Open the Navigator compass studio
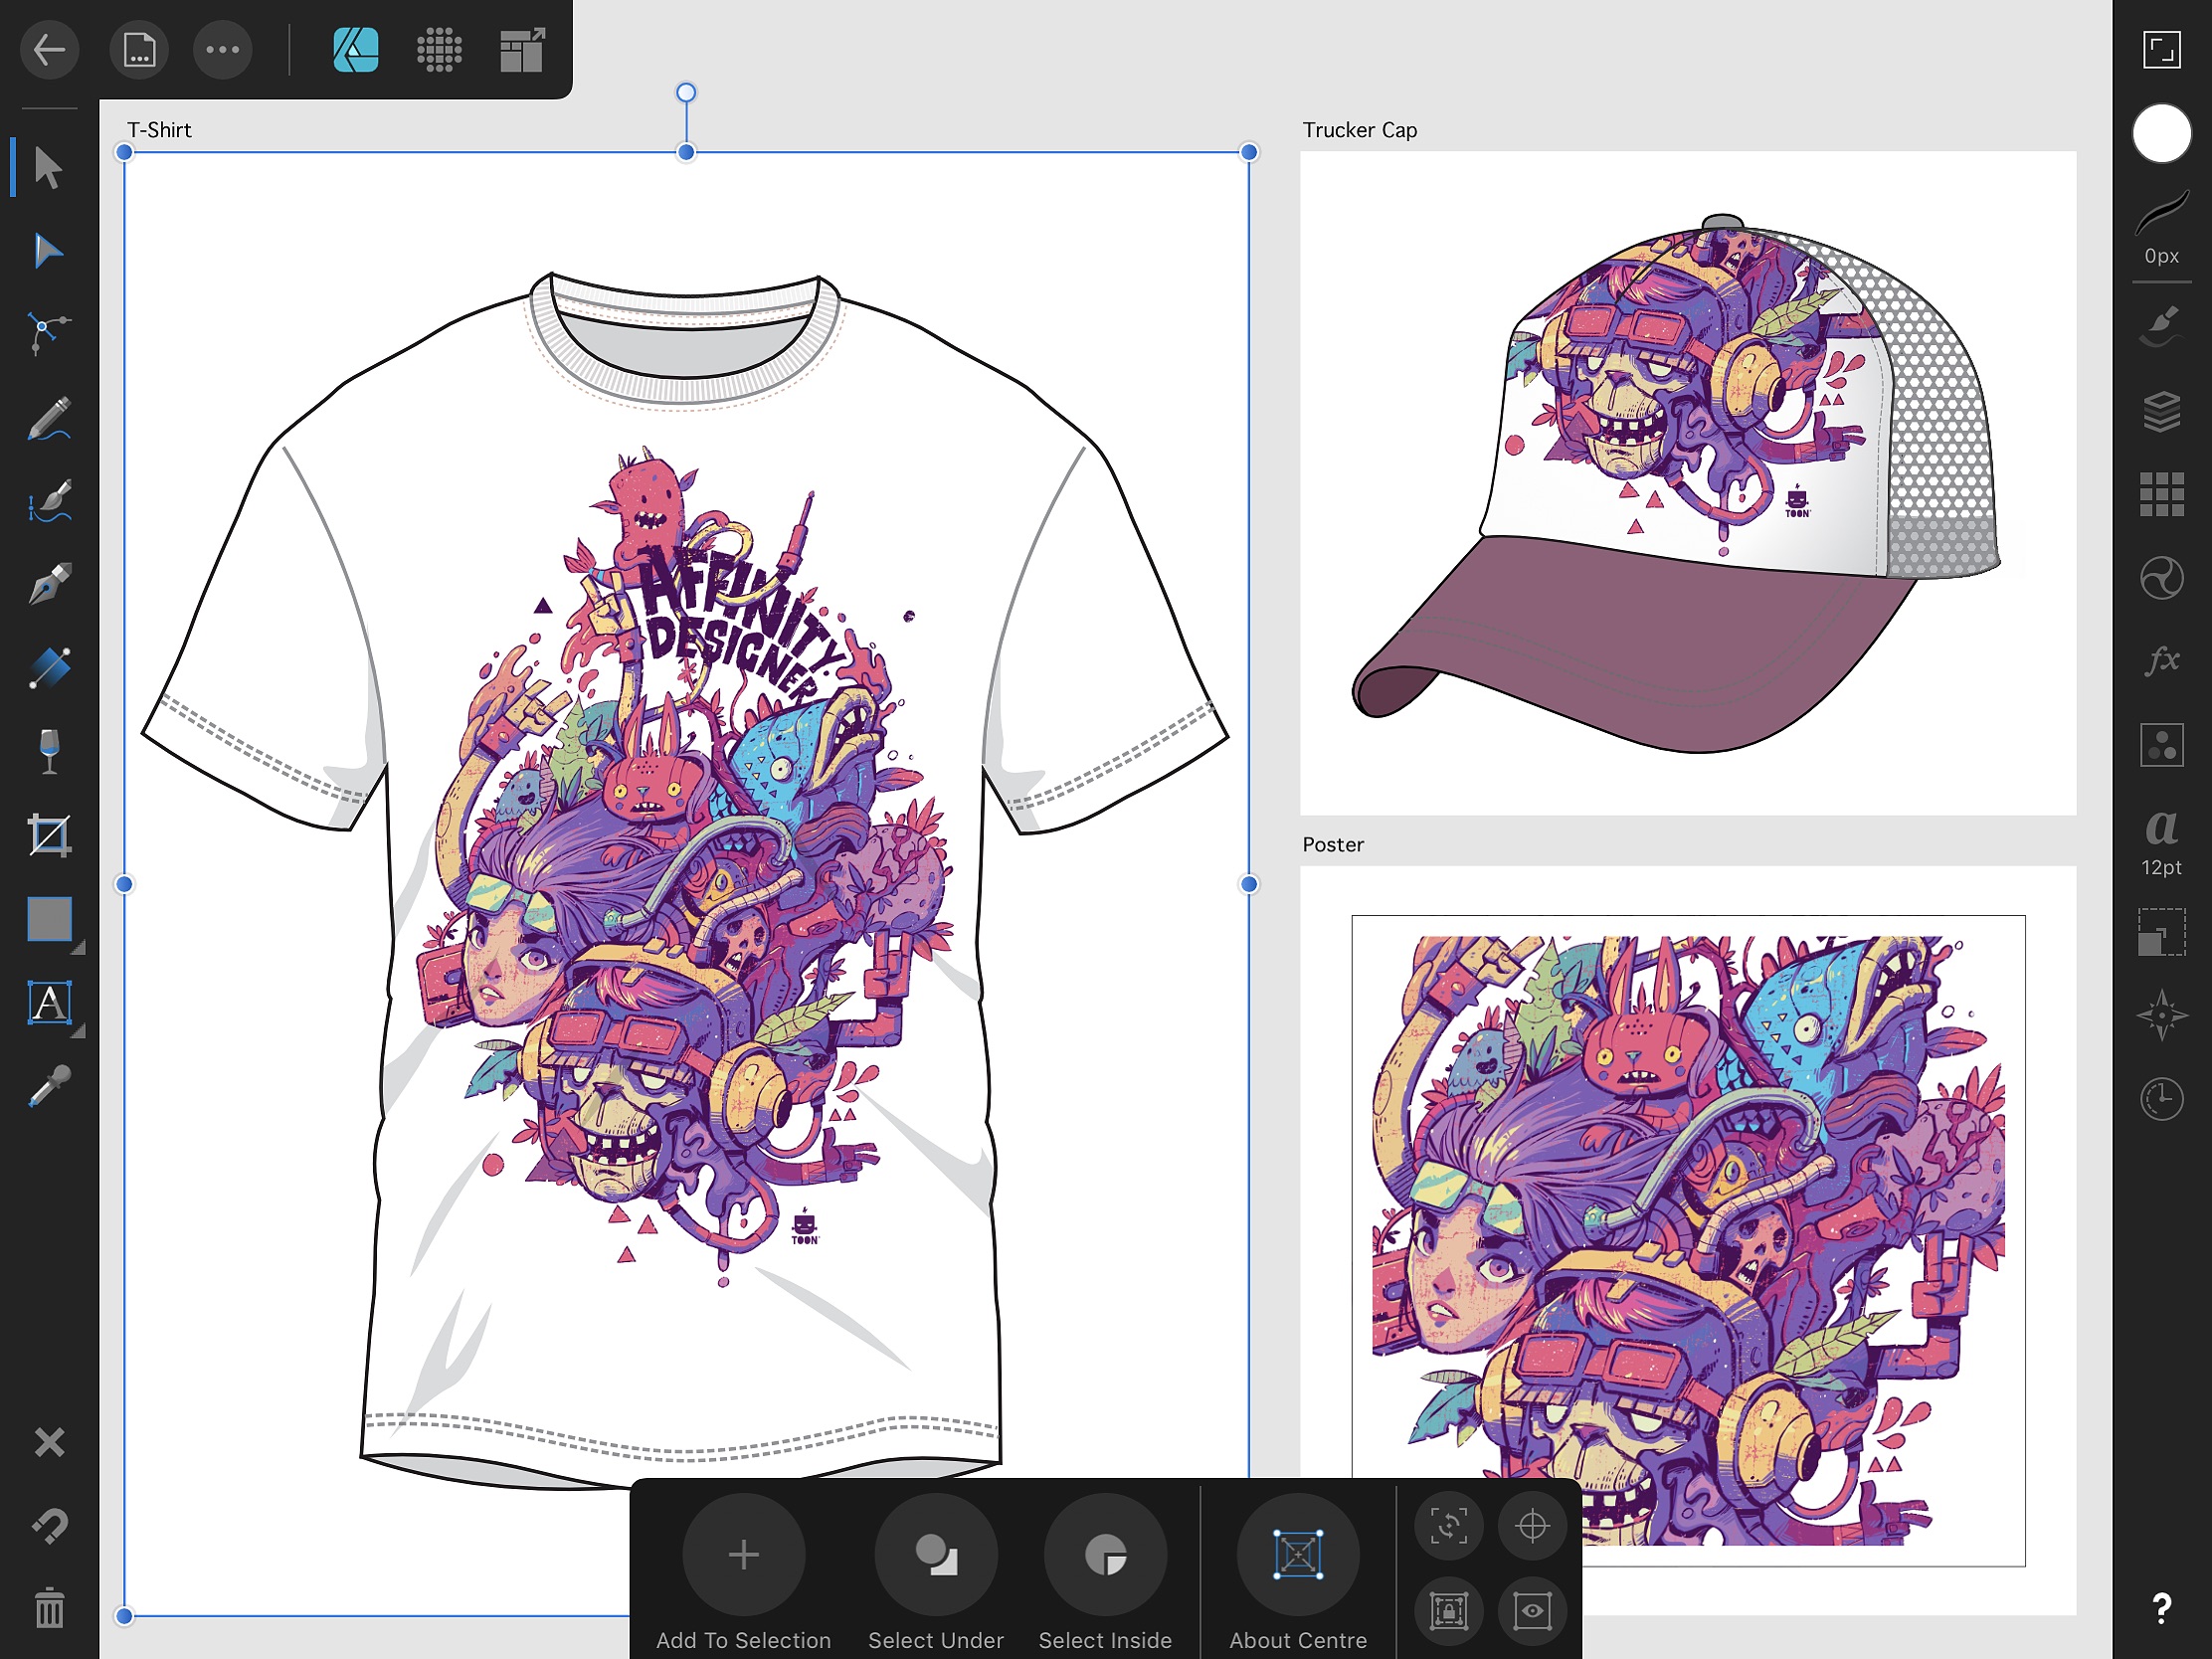This screenshot has height=1659, width=2212. 2161,1016
